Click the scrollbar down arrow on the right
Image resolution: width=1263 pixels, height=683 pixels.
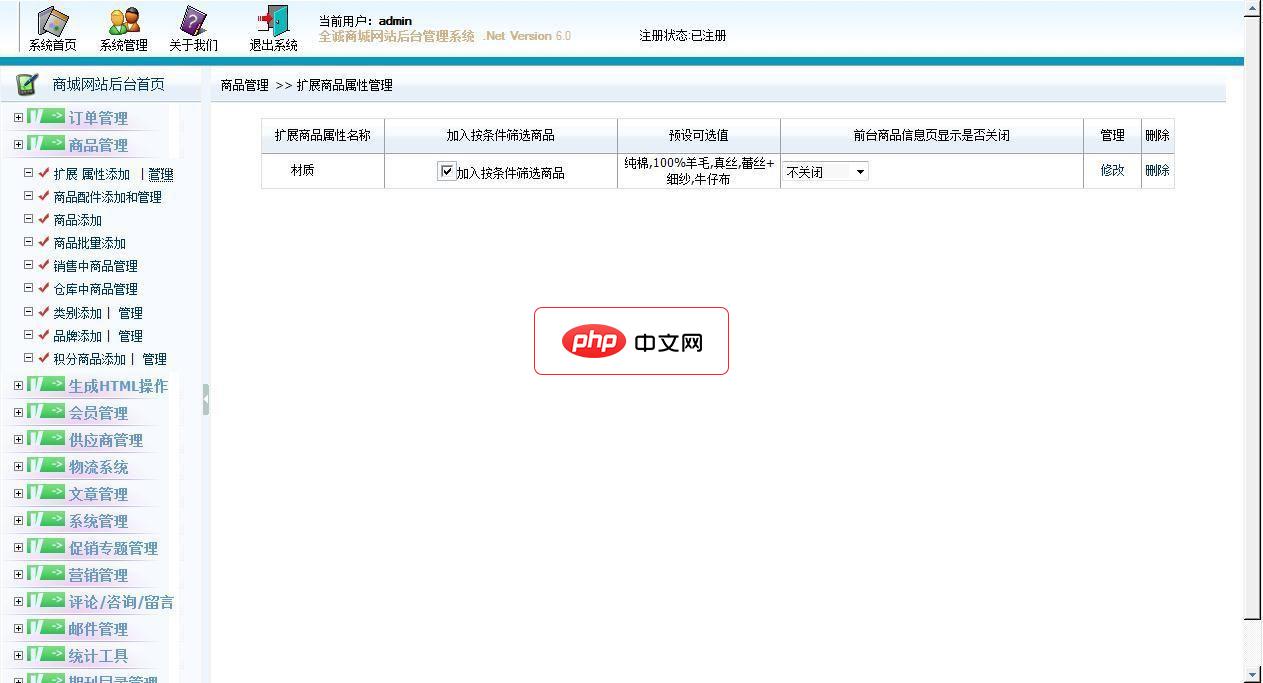tap(1254, 673)
